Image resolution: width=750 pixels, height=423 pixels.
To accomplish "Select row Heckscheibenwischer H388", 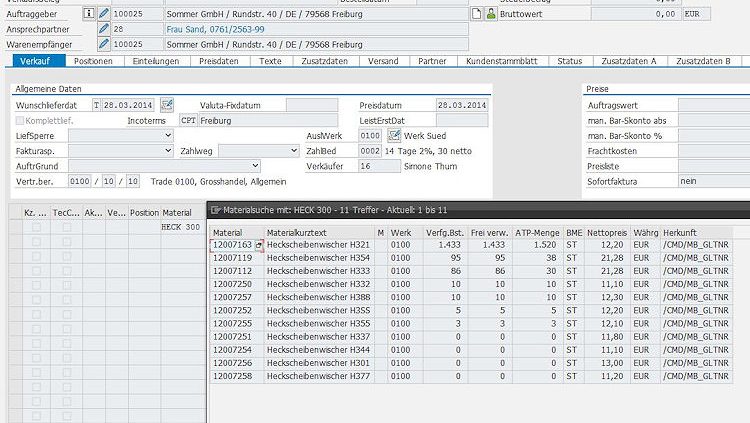I will 318,297.
